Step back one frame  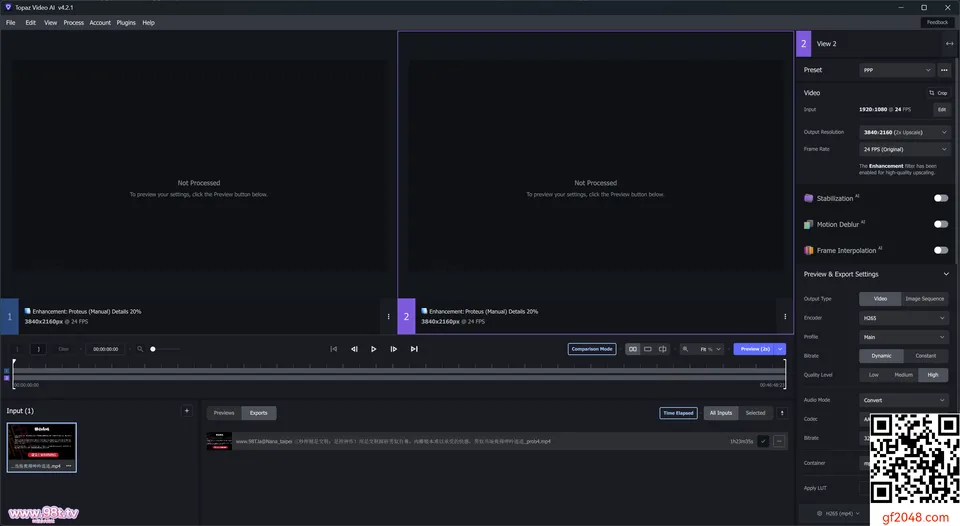(354, 349)
